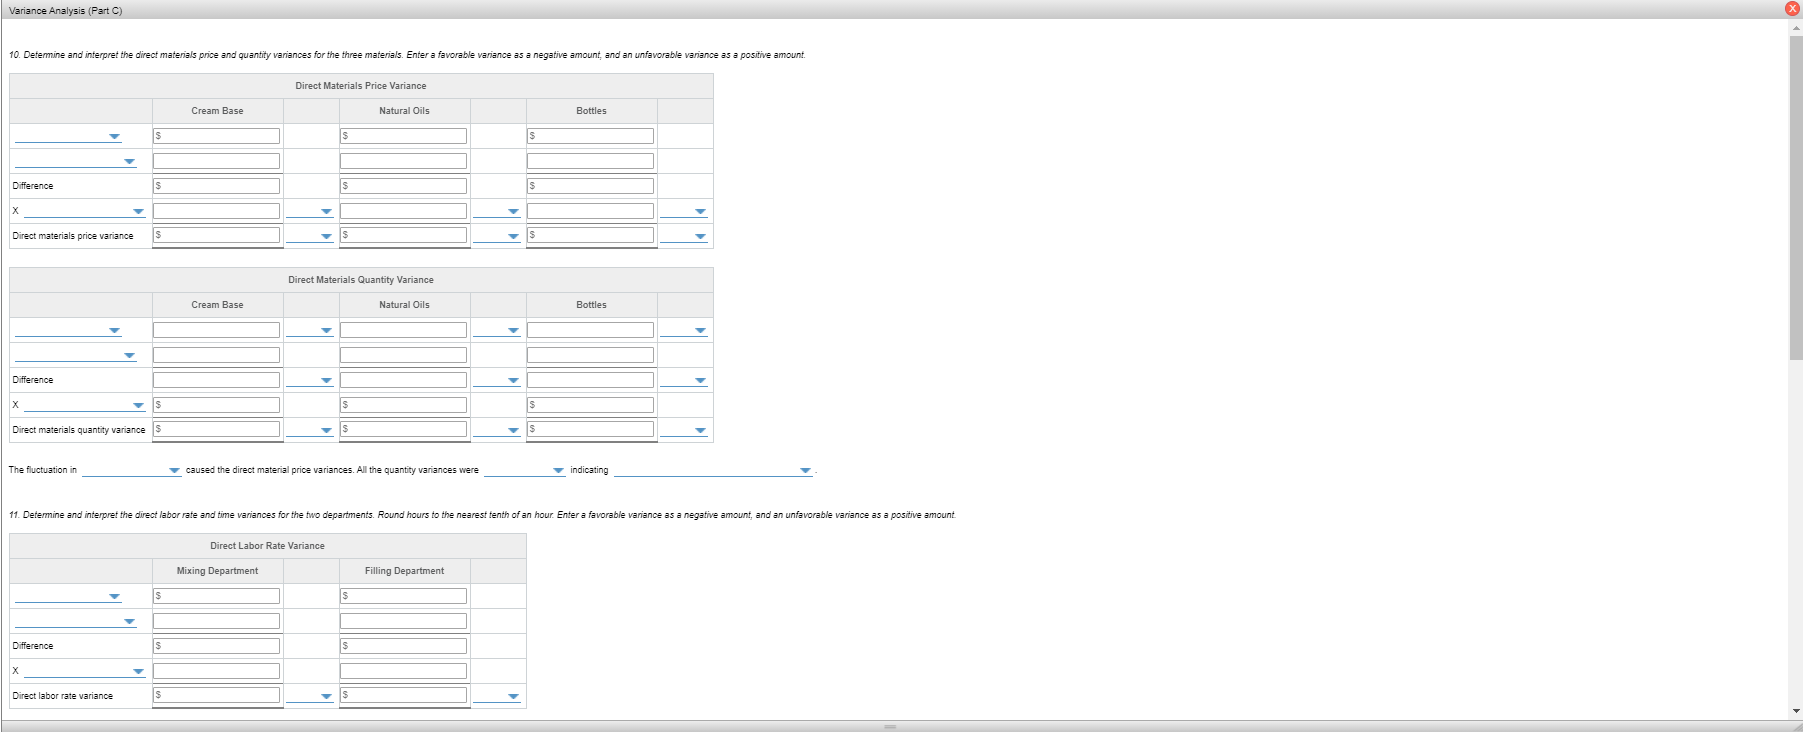Click Cream Base second-row price input
Screen dimensions: 1805x732
tap(216, 161)
